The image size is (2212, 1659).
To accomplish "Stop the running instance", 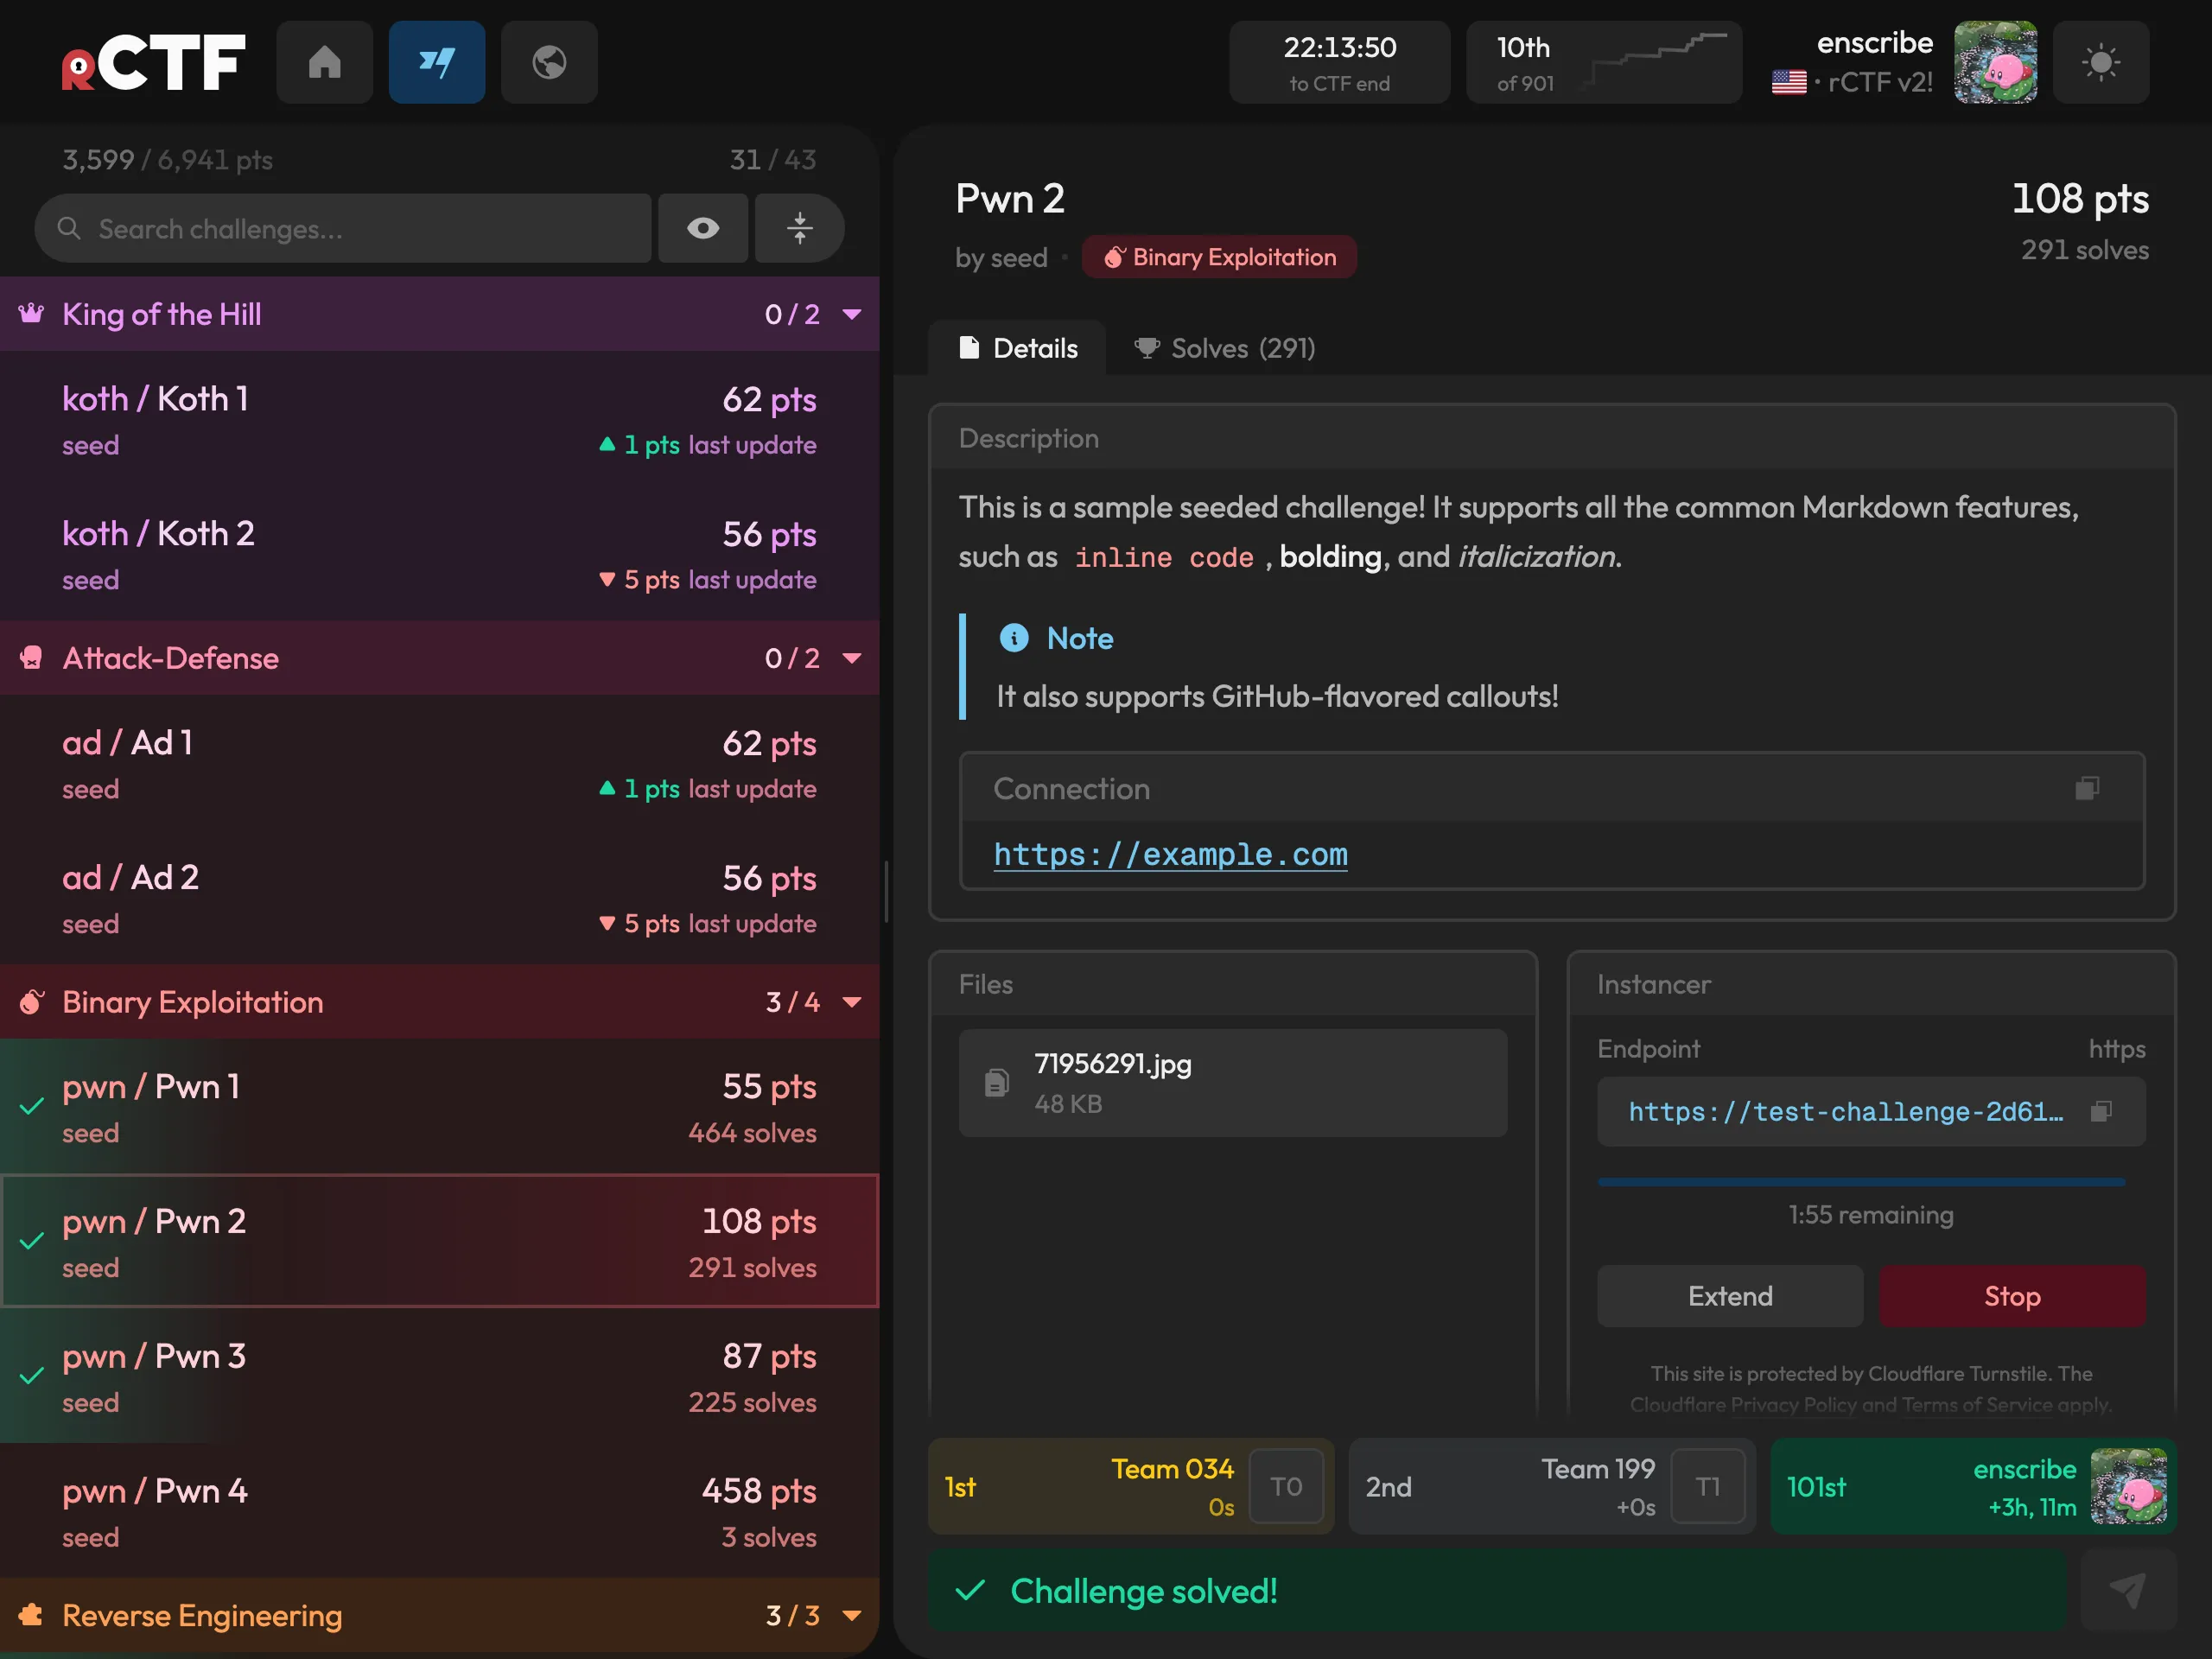I will pyautogui.click(x=2012, y=1296).
